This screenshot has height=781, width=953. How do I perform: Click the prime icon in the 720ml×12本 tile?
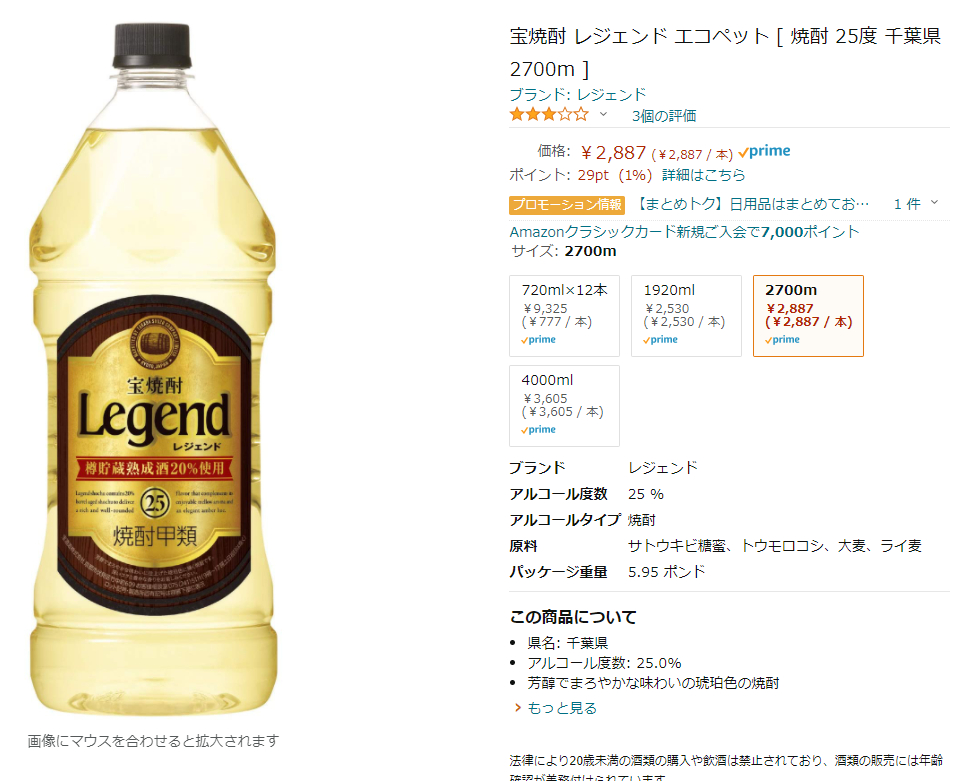point(538,340)
